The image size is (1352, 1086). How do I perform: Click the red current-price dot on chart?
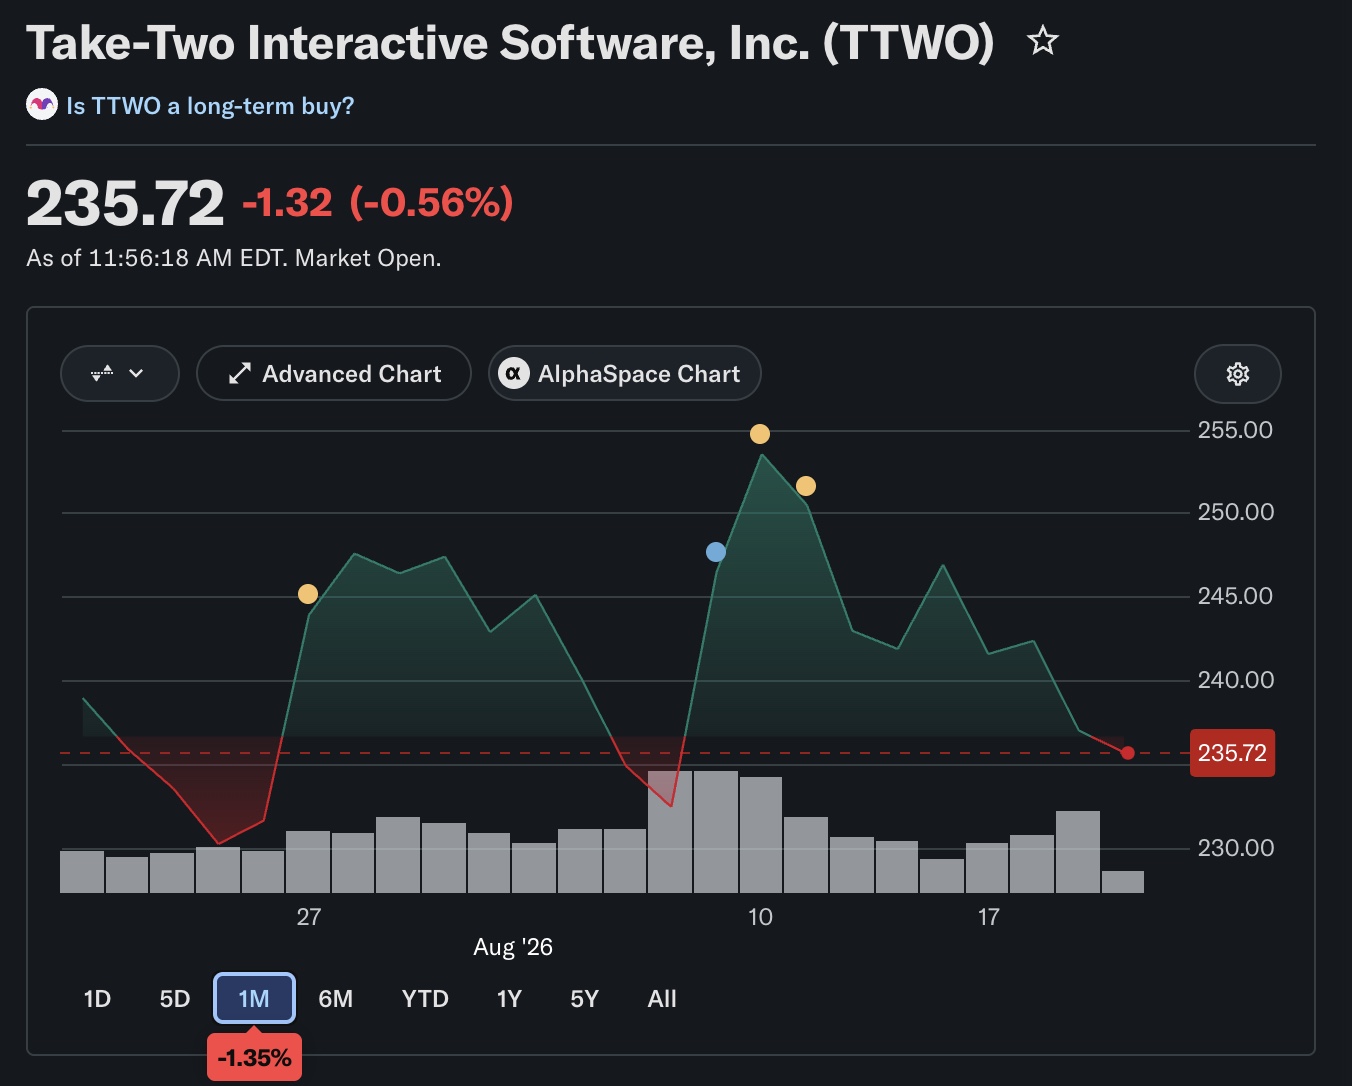(x=1128, y=753)
